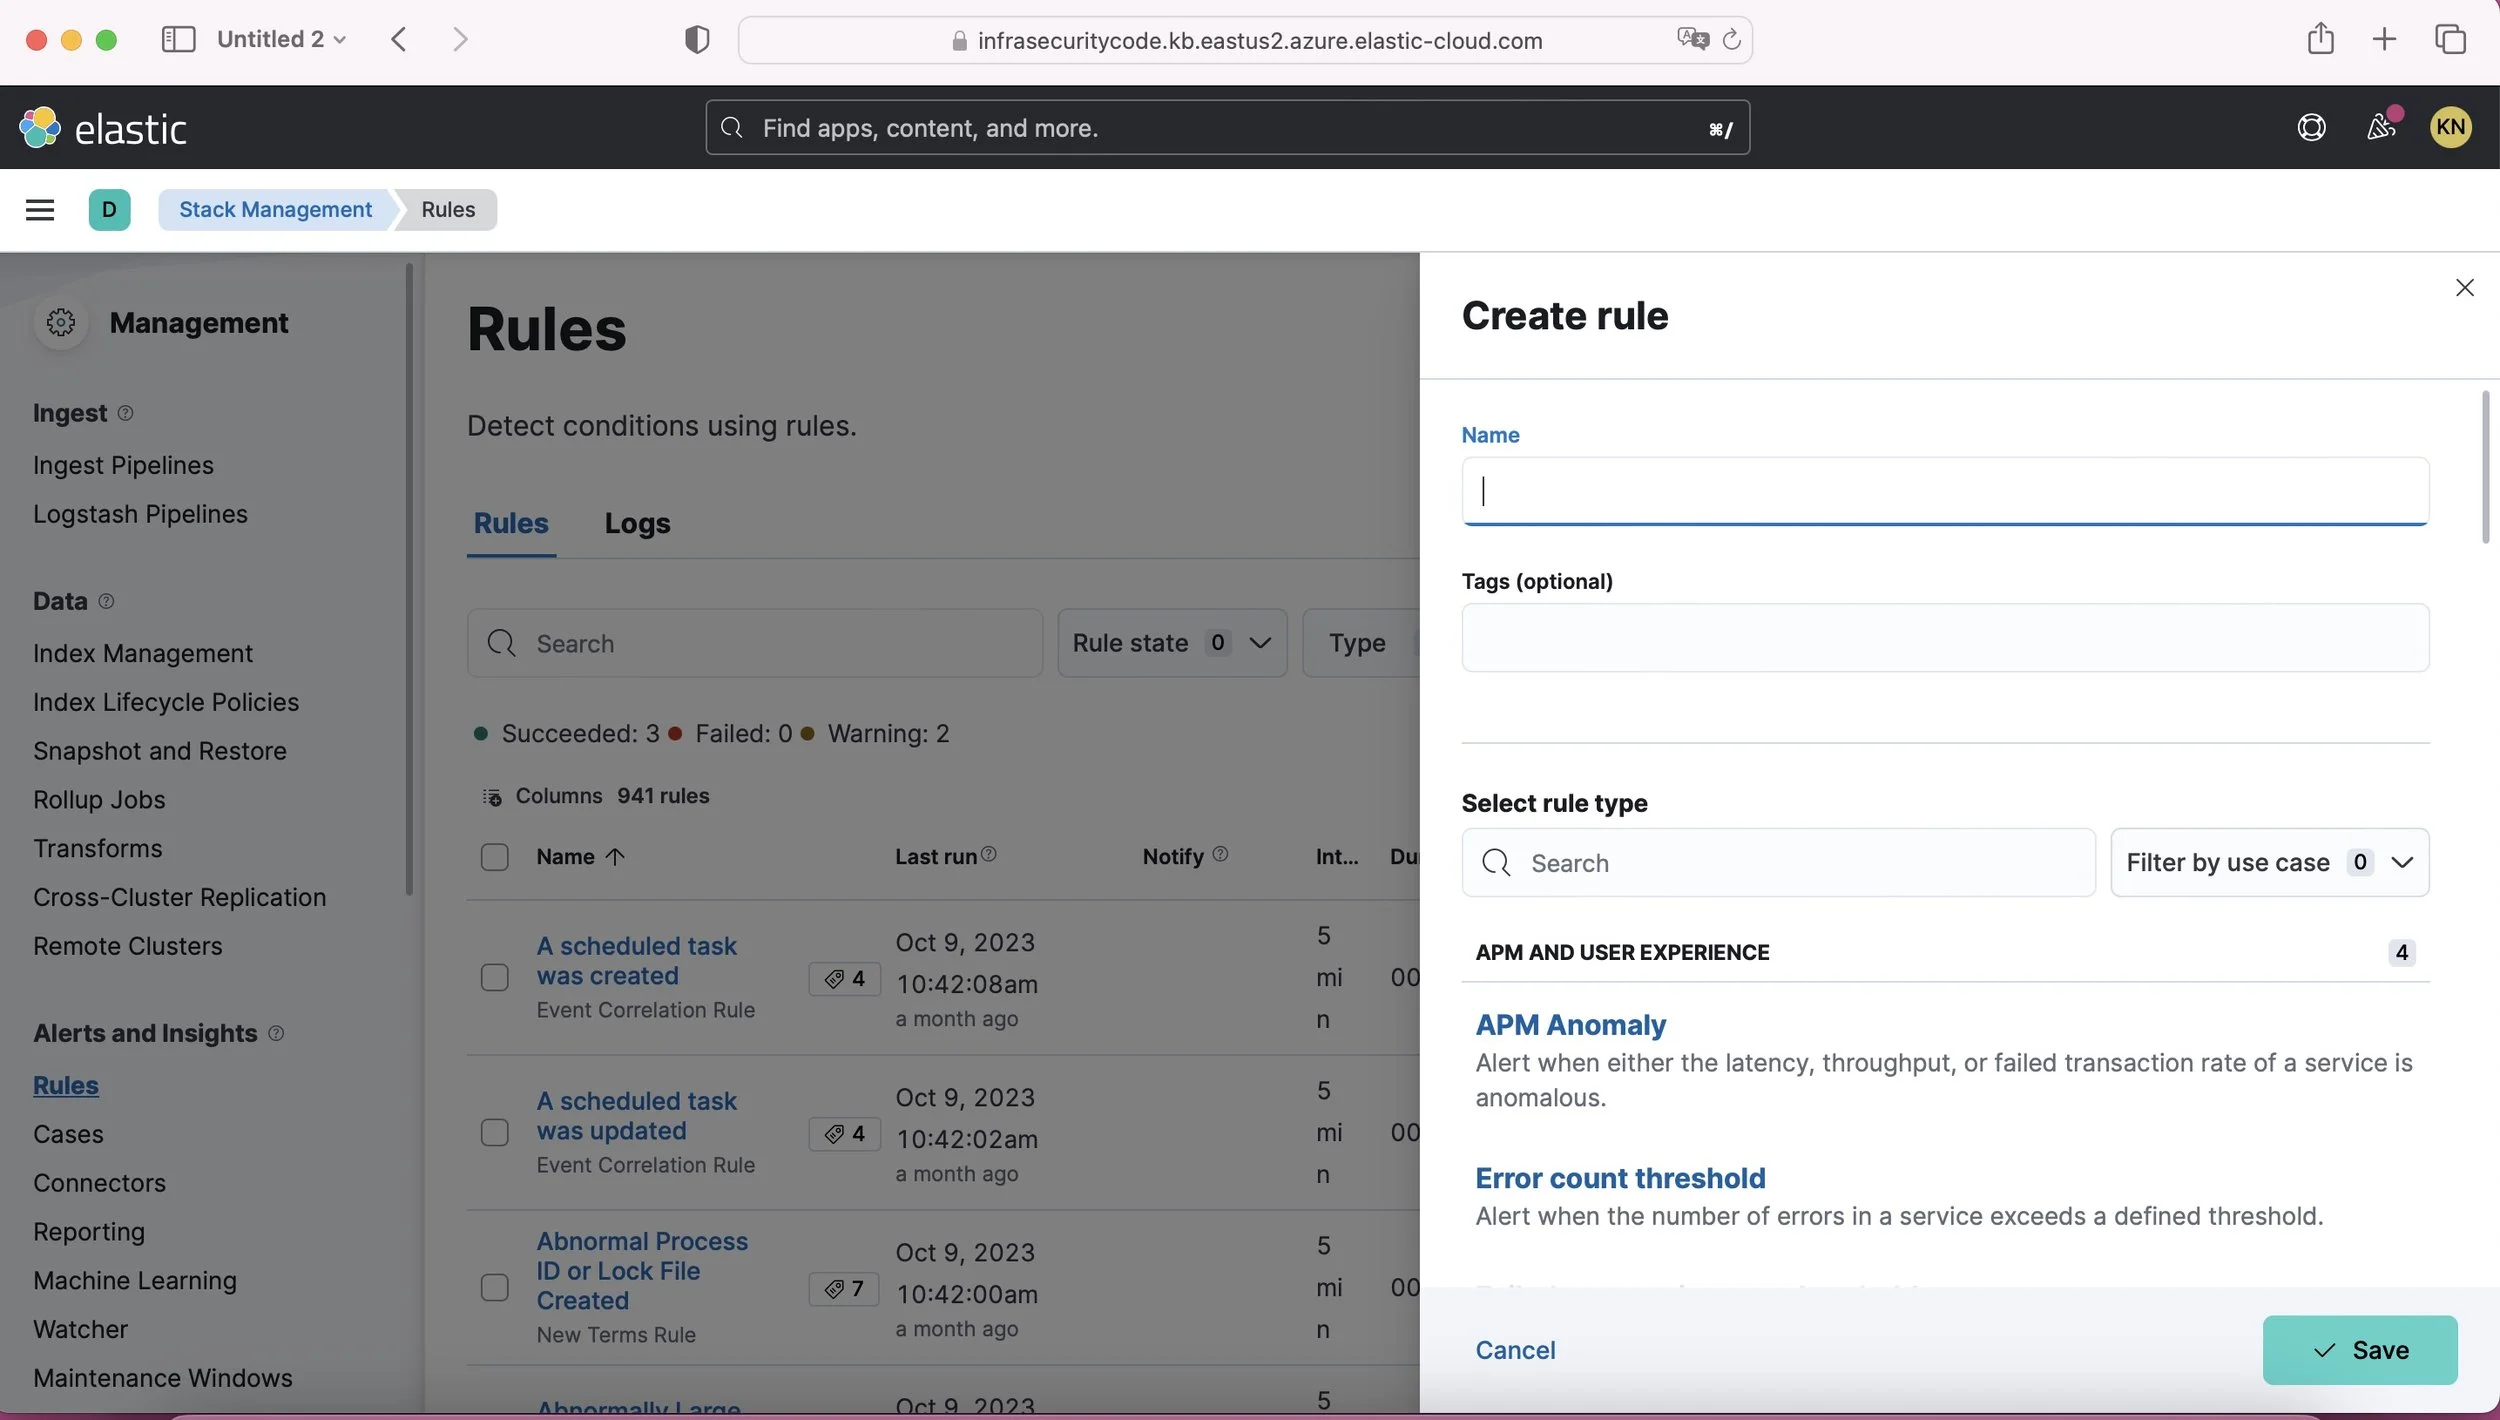The width and height of the screenshot is (2500, 1420).
Task: Check the select-all rules checkbox
Action: [495, 856]
